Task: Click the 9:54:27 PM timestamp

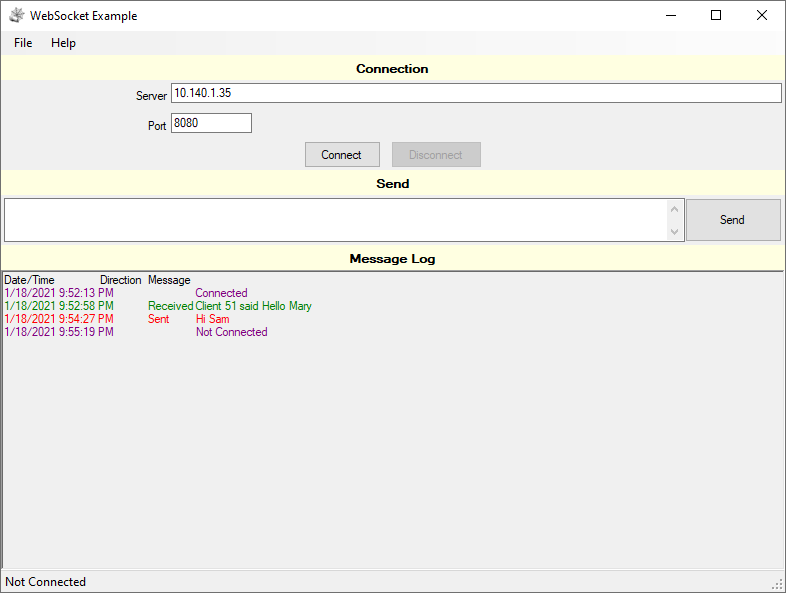Action: point(59,319)
